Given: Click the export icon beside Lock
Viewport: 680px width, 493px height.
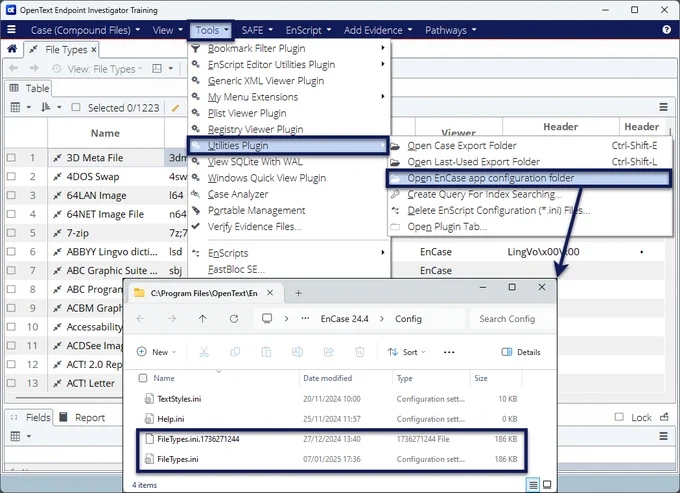Looking at the screenshot, I should pos(664,417).
